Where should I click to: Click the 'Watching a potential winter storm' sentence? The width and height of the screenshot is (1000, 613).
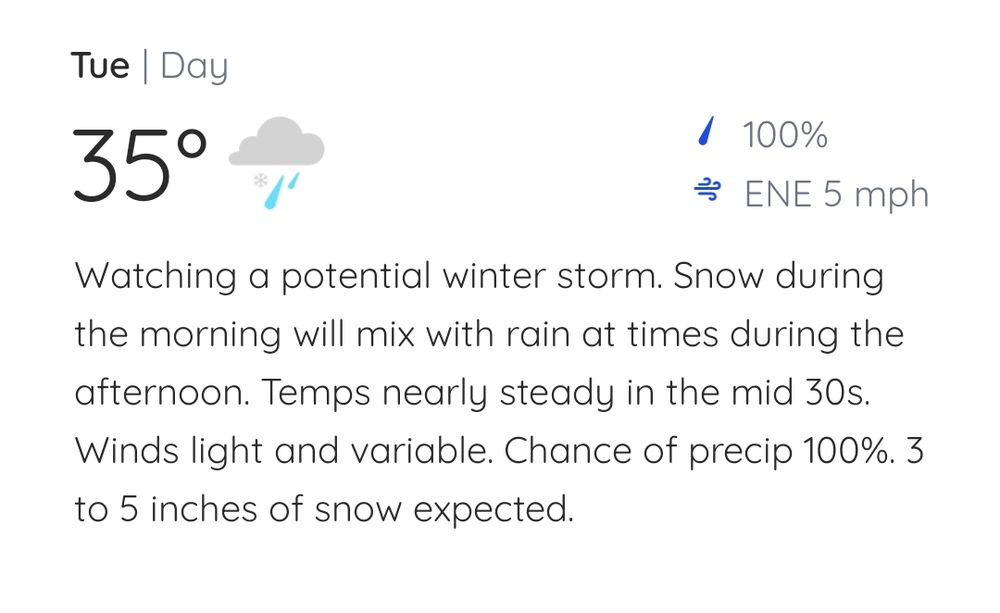tap(367, 275)
